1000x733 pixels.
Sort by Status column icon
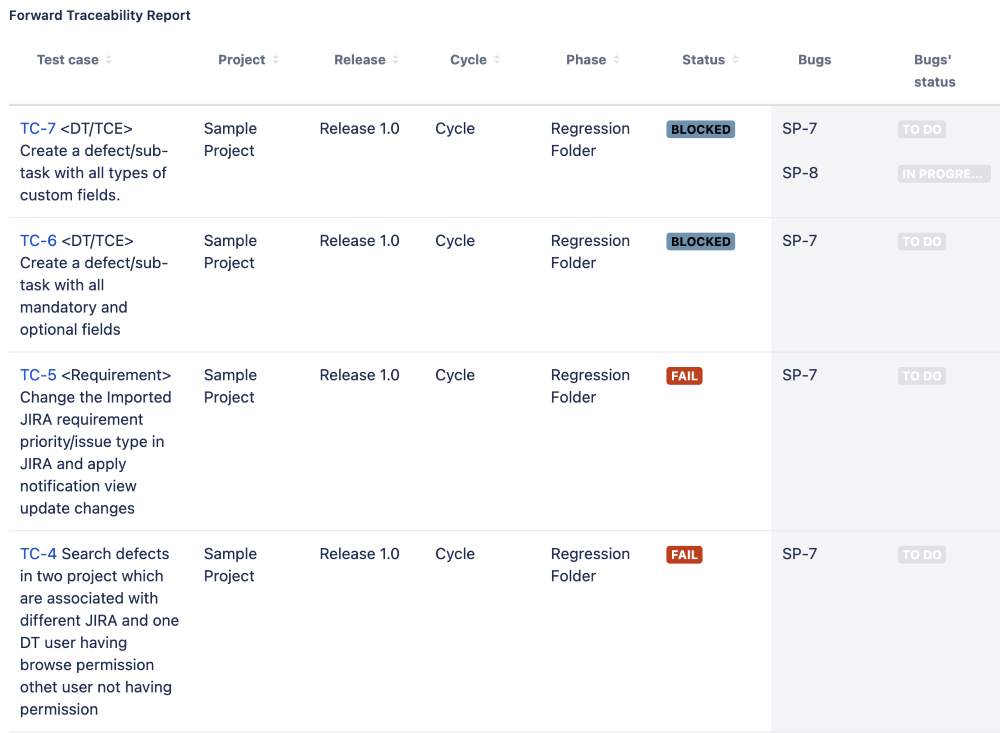[736, 60]
